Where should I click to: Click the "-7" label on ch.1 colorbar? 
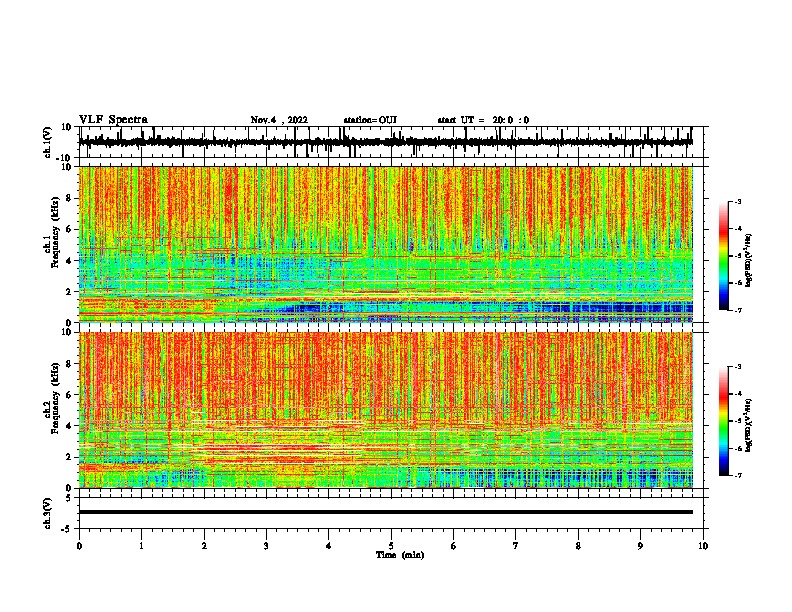click(737, 310)
